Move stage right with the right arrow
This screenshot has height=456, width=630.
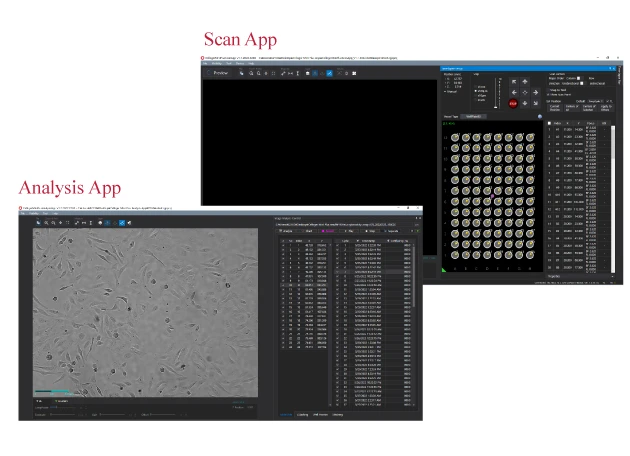[536, 92]
